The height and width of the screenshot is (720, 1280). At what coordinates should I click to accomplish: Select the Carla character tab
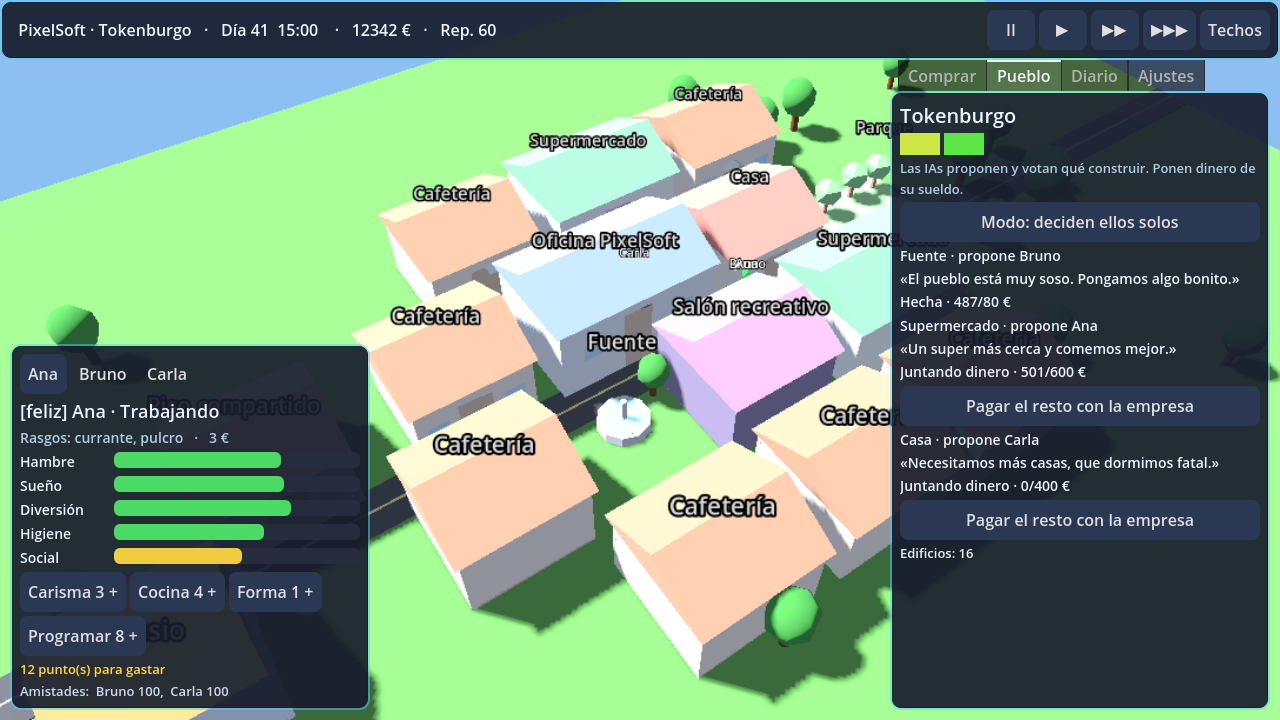[x=167, y=374]
